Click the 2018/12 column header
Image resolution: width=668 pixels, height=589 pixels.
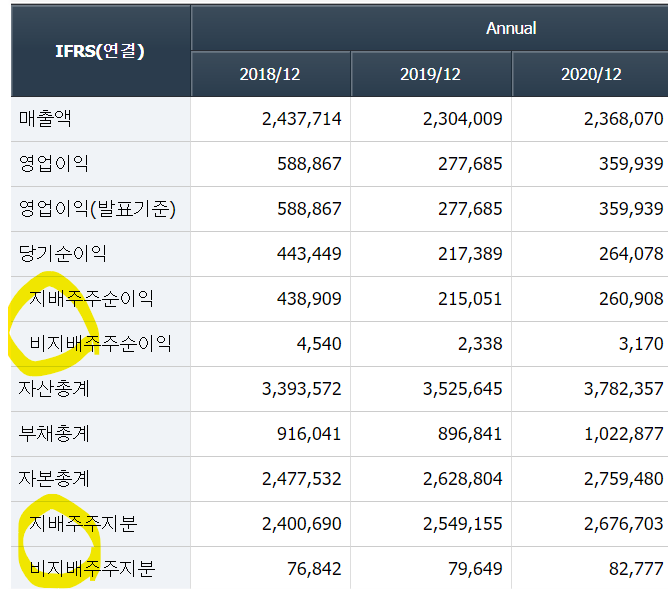[270, 74]
